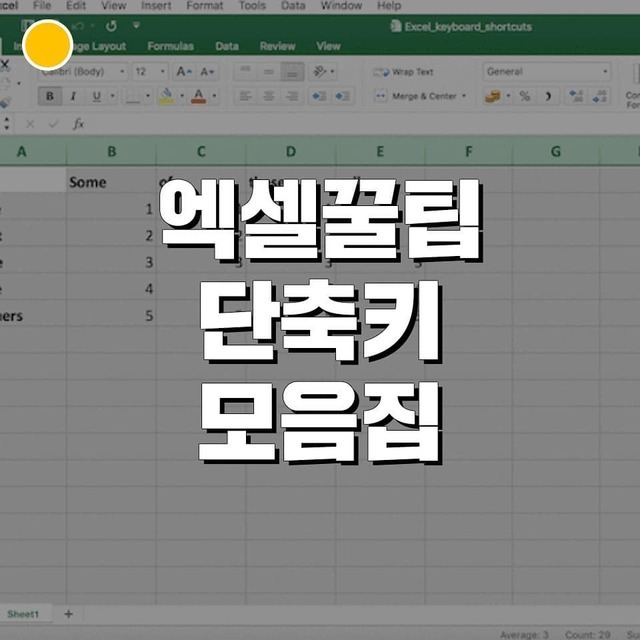
Task: Open the Insert menu in menu bar
Action: pyautogui.click(x=156, y=6)
